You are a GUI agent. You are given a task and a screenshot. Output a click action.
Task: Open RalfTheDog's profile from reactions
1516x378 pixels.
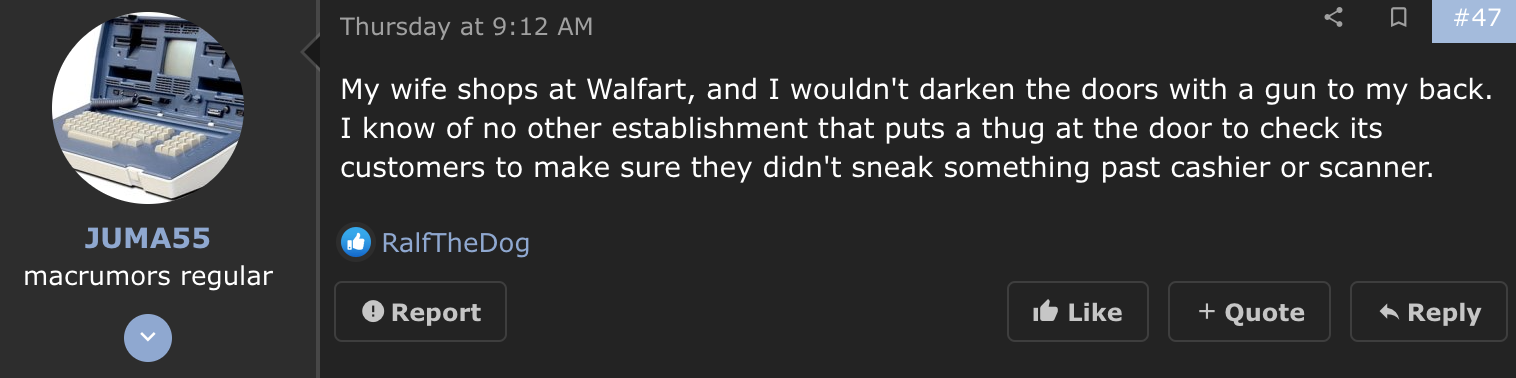(456, 242)
